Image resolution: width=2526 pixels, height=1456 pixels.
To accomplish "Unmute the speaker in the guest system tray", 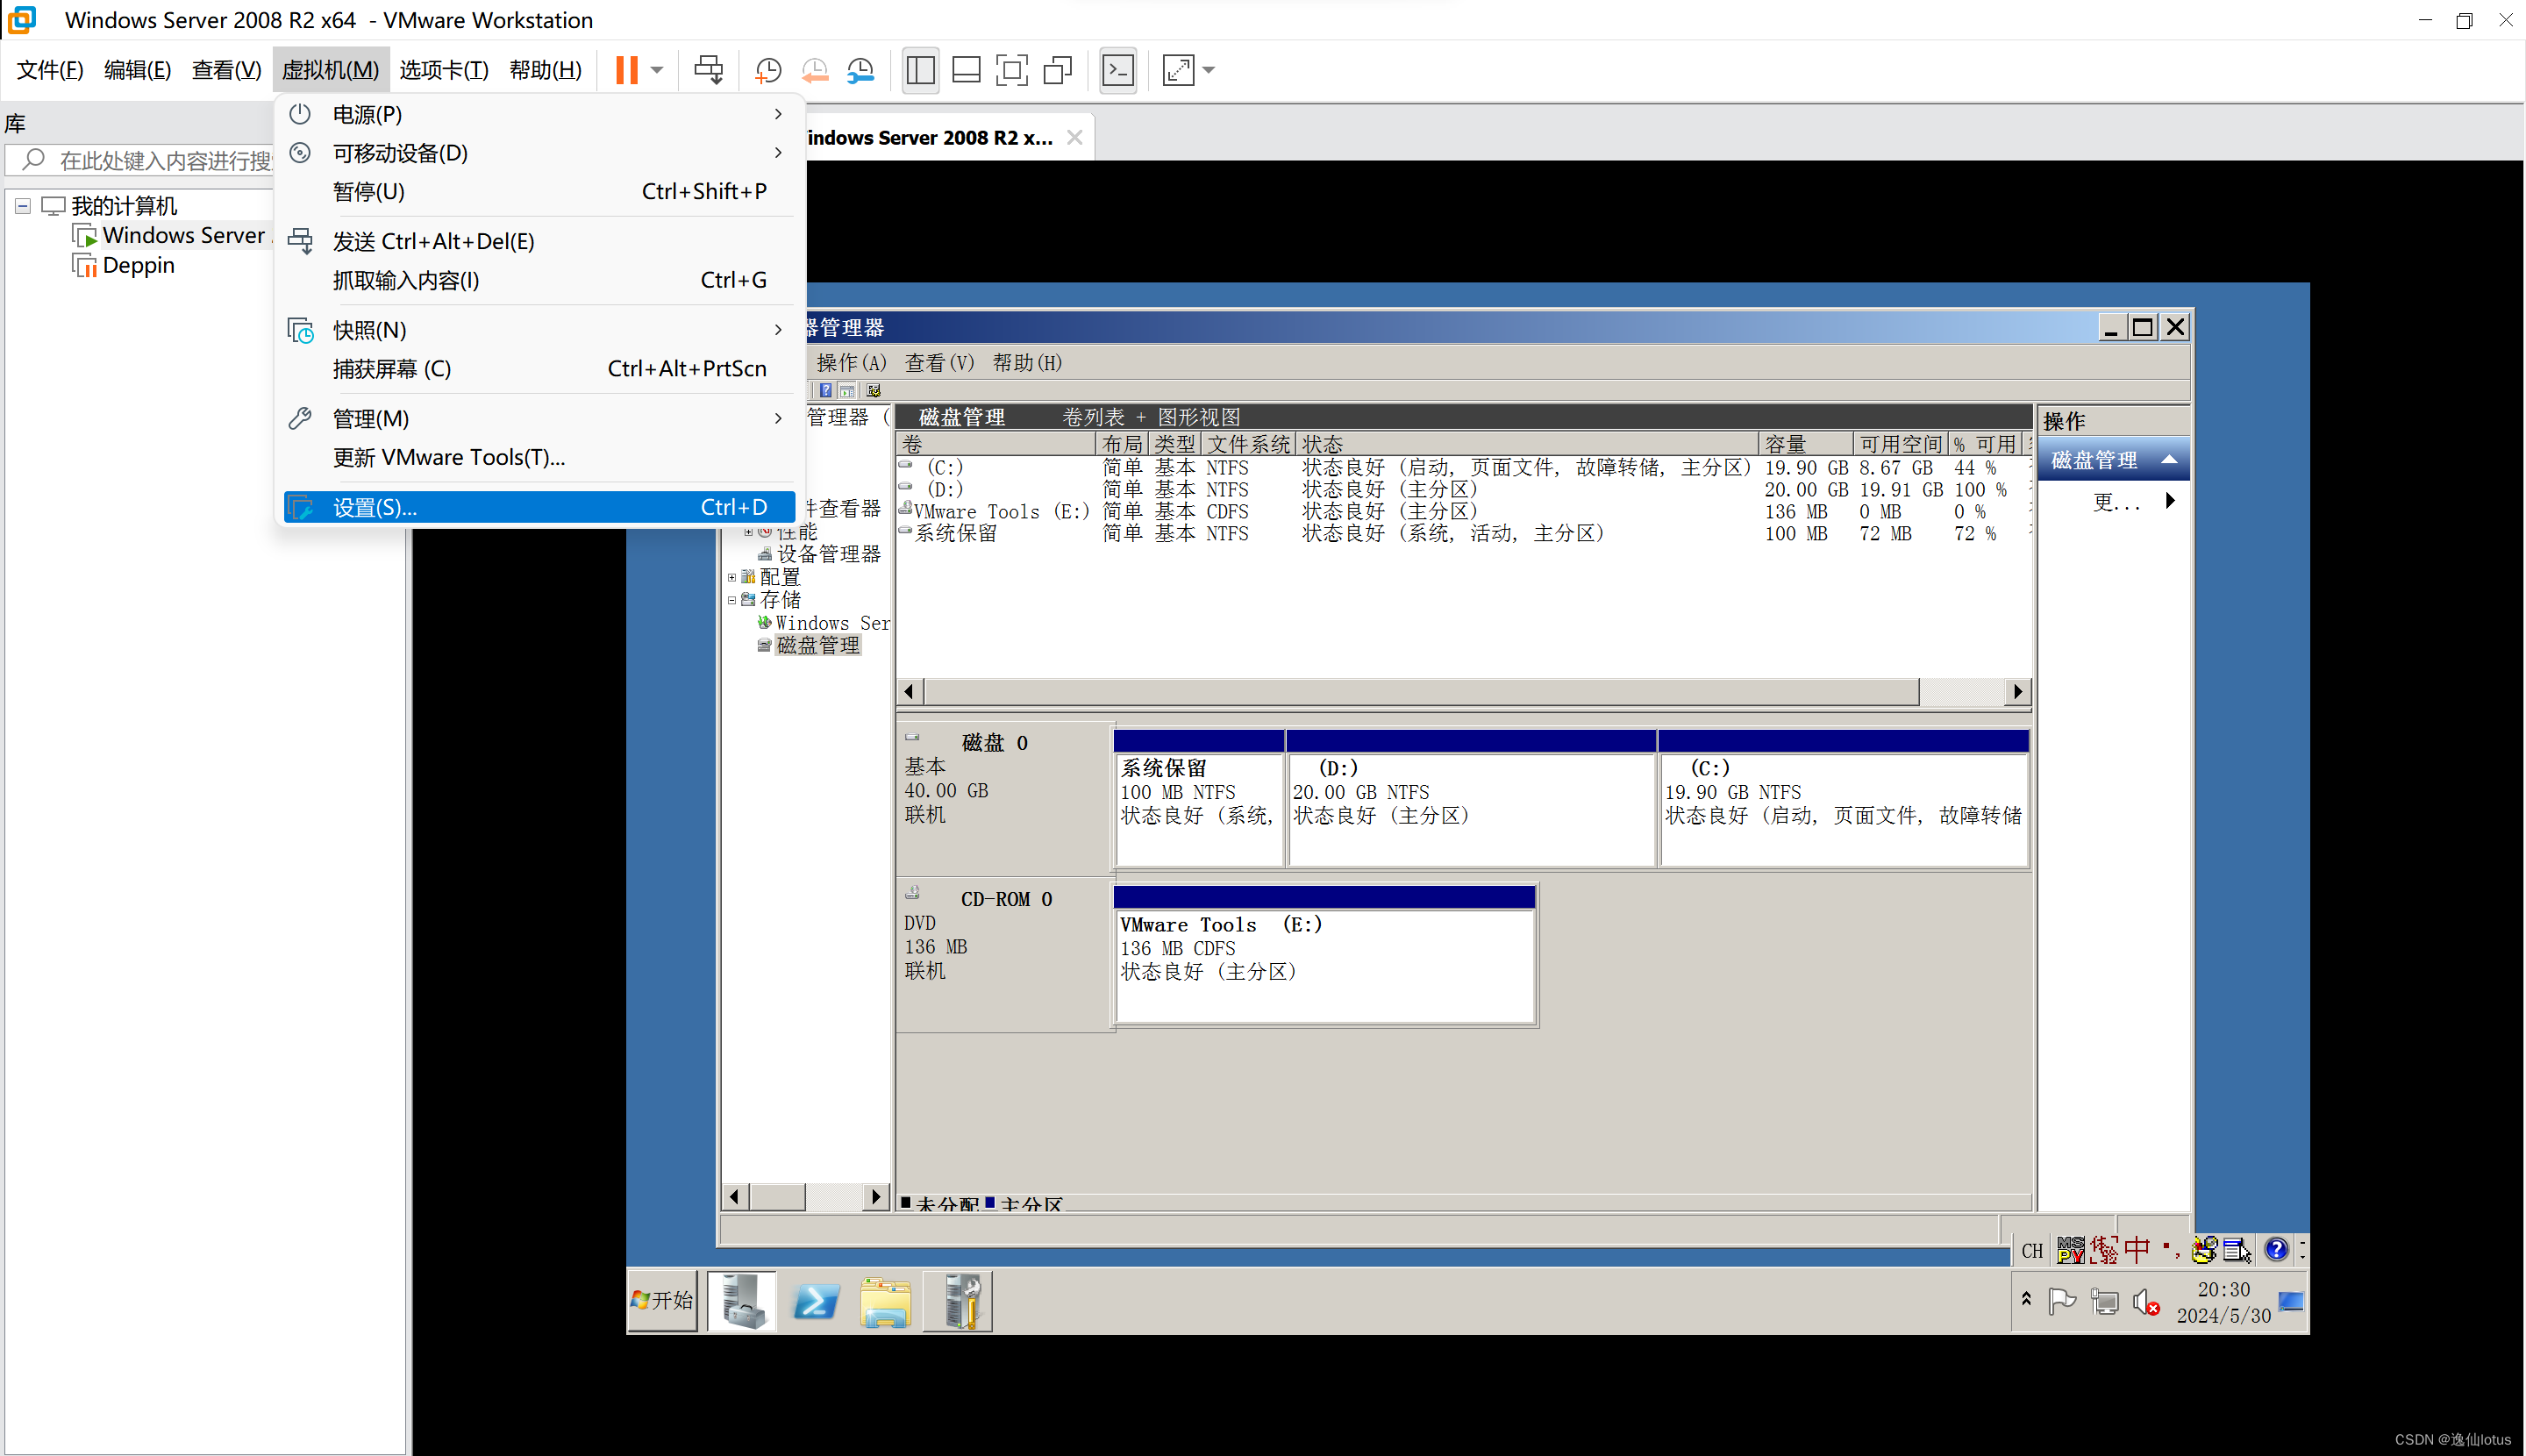I will (x=2147, y=1300).
